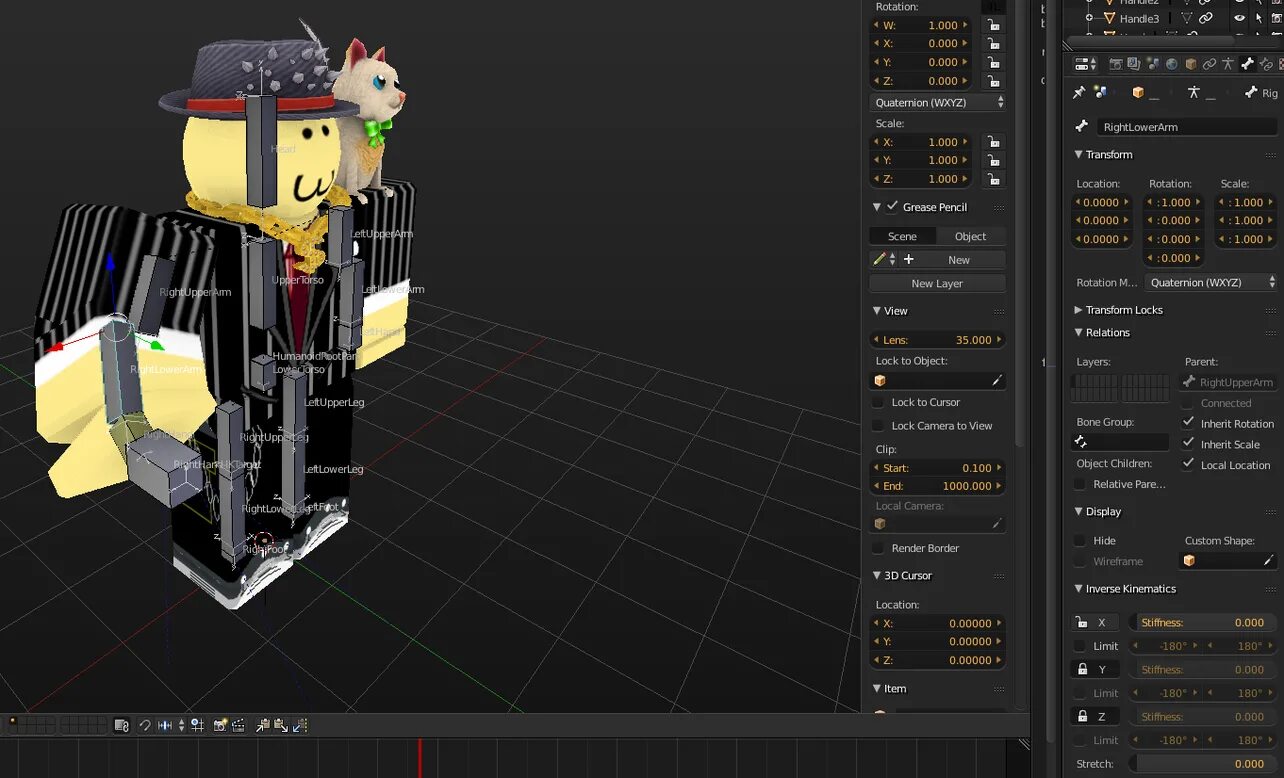Screen dimensions: 1284x778
Task: Click the pin icon in properties breadcrumb
Action: pyautogui.click(x=1079, y=92)
